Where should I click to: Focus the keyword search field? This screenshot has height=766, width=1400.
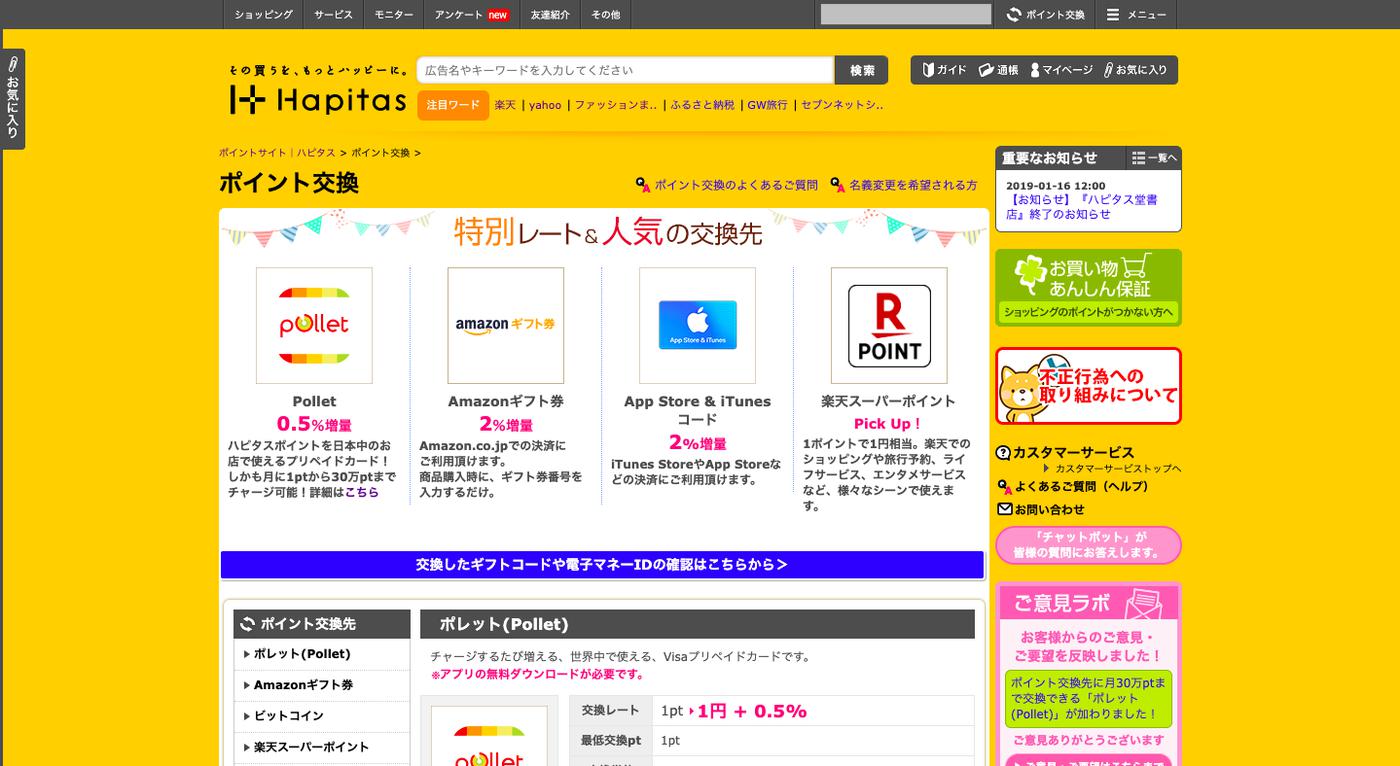(625, 70)
